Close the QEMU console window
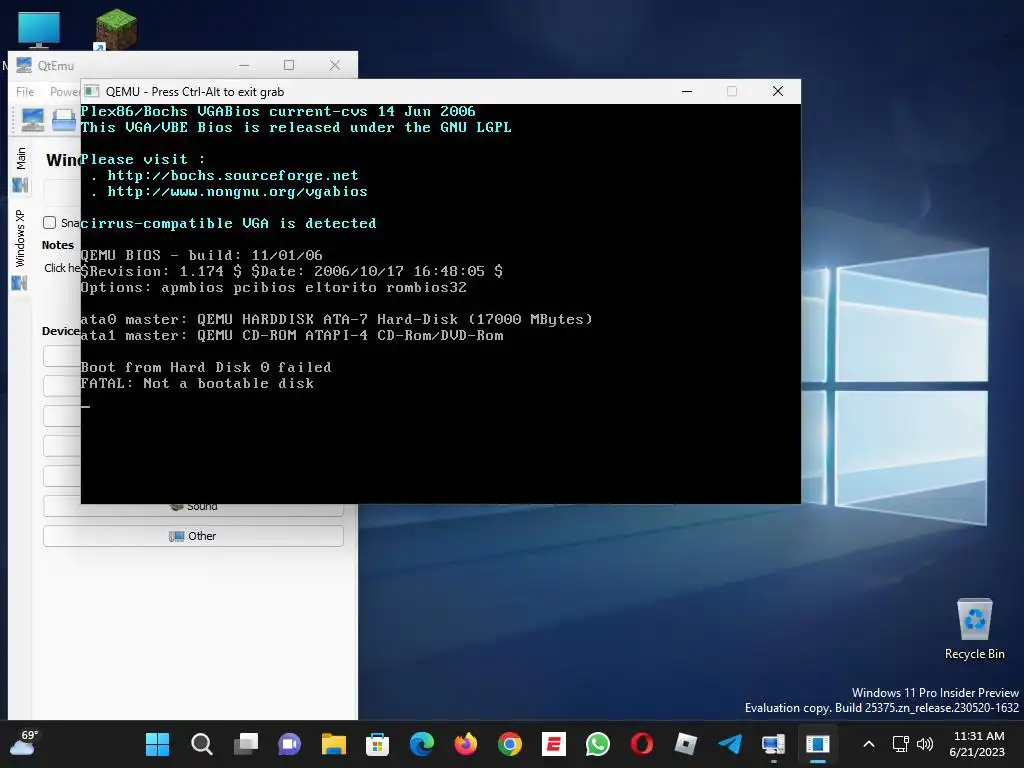The image size is (1024, 768). coord(777,91)
